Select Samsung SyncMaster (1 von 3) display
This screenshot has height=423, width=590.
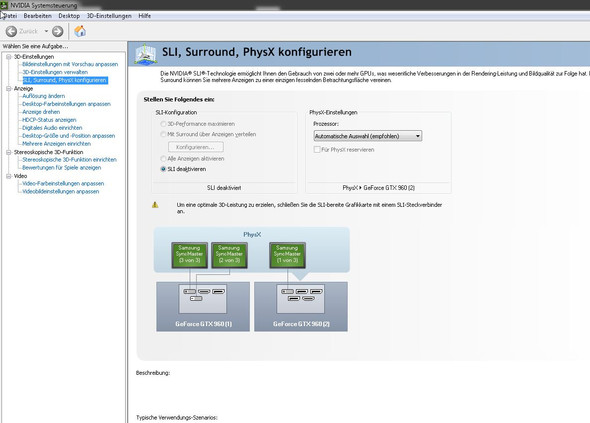287,255
